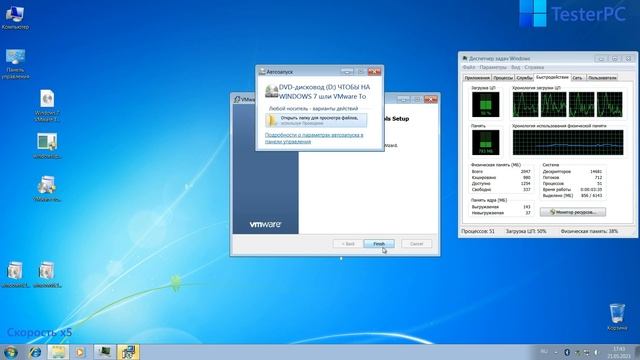Switch to Task Manager taskbar button
Screen dimensions: 640x360
[104, 352]
